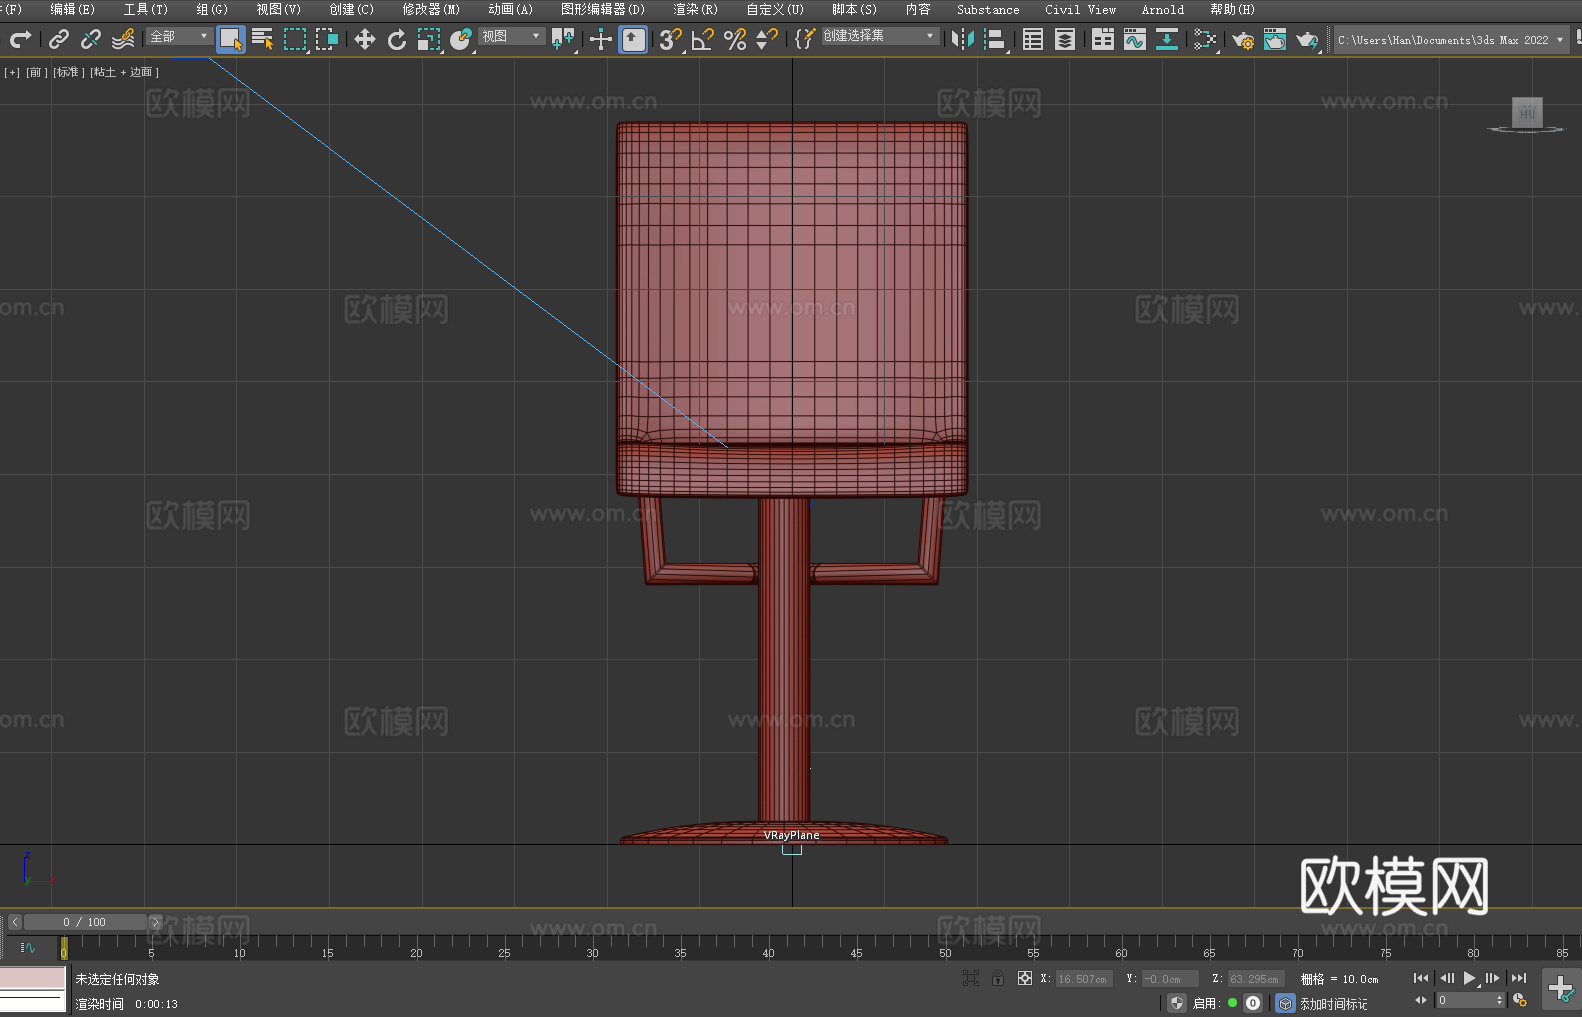The height and width of the screenshot is (1017, 1582).
Task: Open the 创建选择集 named selection dropdown
Action: [x=879, y=36]
